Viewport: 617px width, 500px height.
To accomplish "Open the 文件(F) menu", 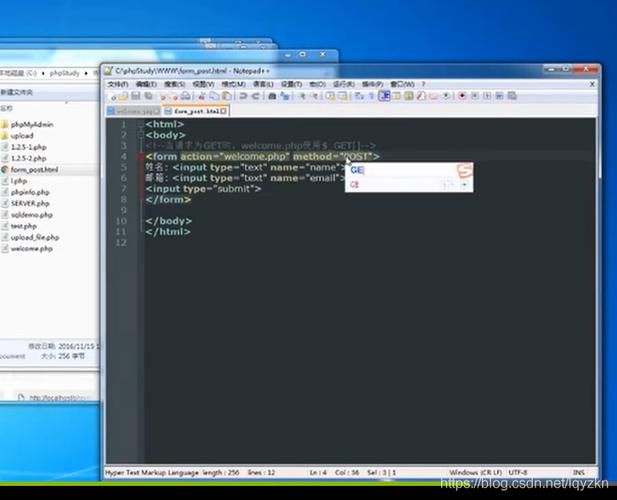I will pyautogui.click(x=118, y=84).
